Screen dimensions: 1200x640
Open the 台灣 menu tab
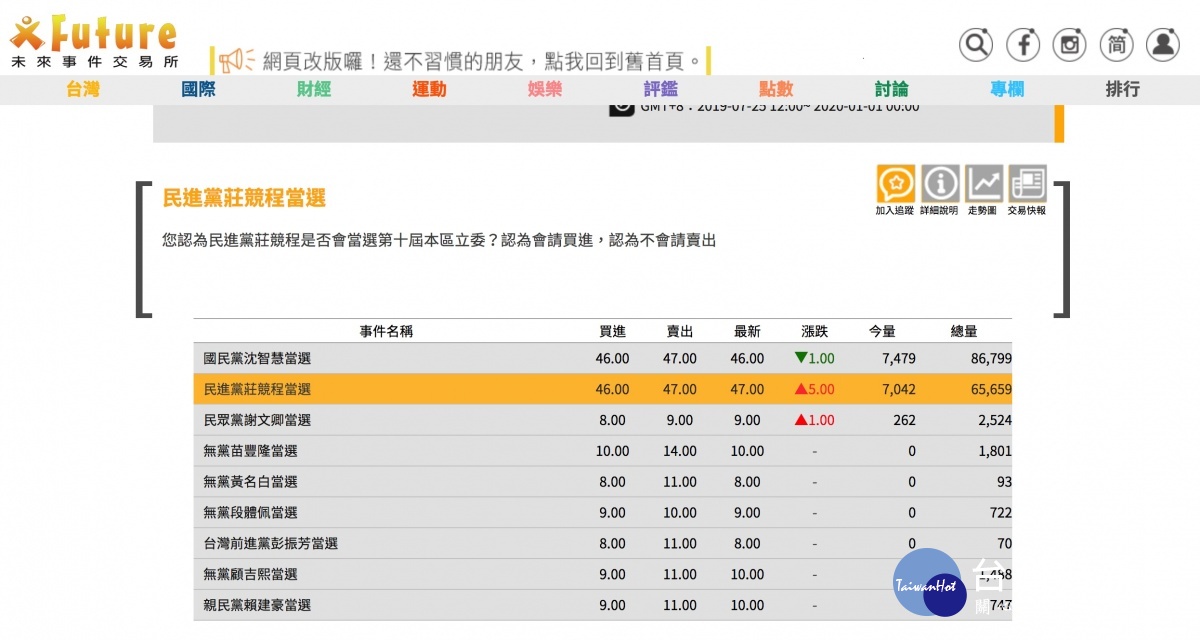83,89
